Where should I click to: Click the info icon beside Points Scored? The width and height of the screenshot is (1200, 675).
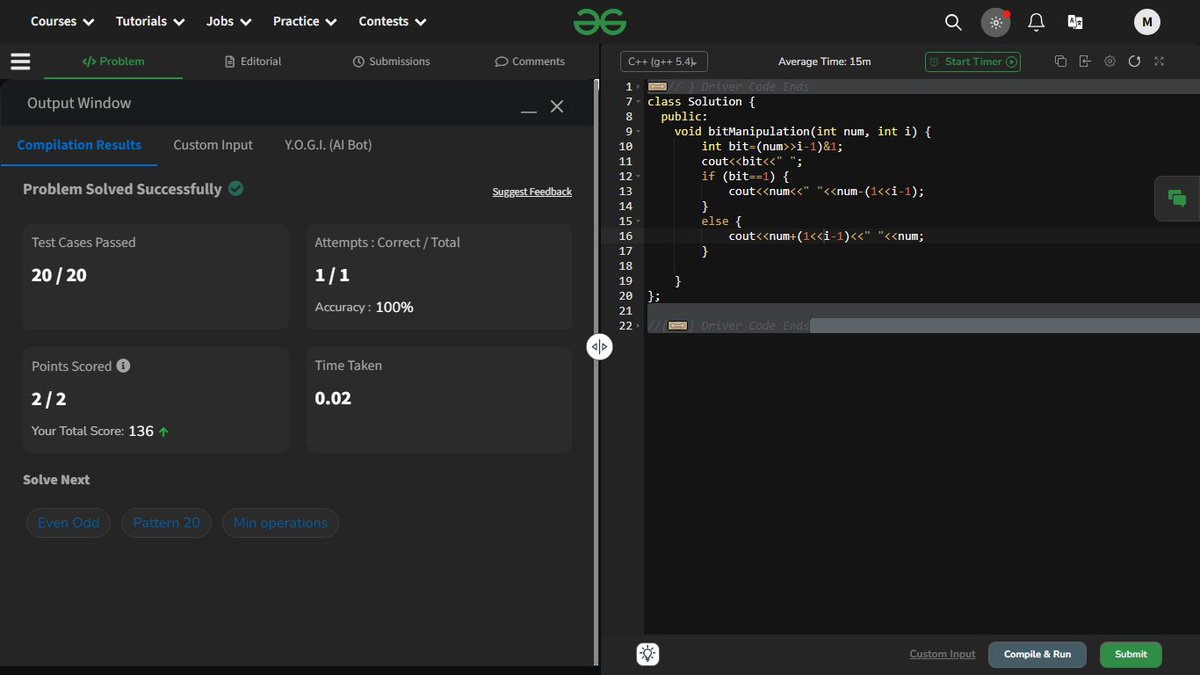[123, 366]
